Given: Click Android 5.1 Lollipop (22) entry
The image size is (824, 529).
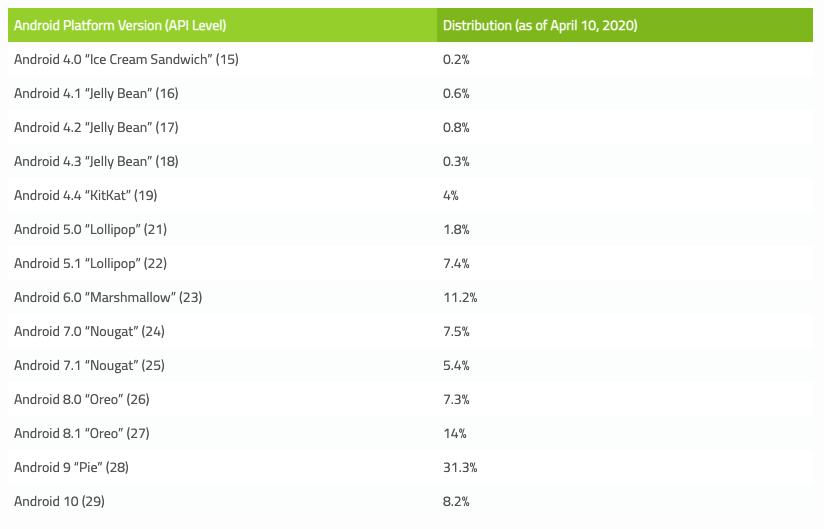Looking at the screenshot, I should click(x=90, y=263).
